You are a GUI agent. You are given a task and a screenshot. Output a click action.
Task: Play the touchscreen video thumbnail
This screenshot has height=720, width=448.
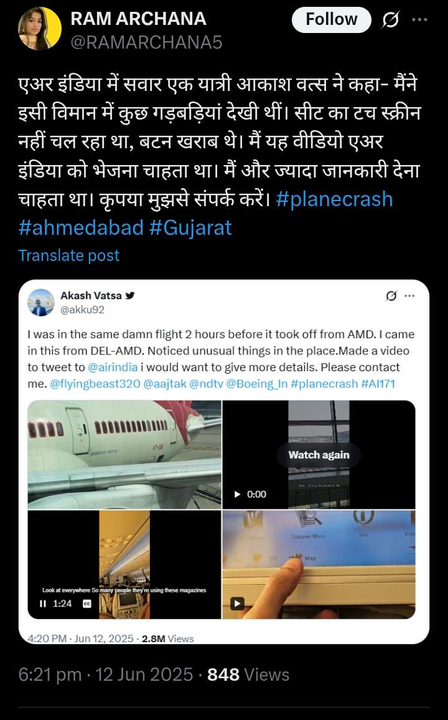[x=237, y=603]
